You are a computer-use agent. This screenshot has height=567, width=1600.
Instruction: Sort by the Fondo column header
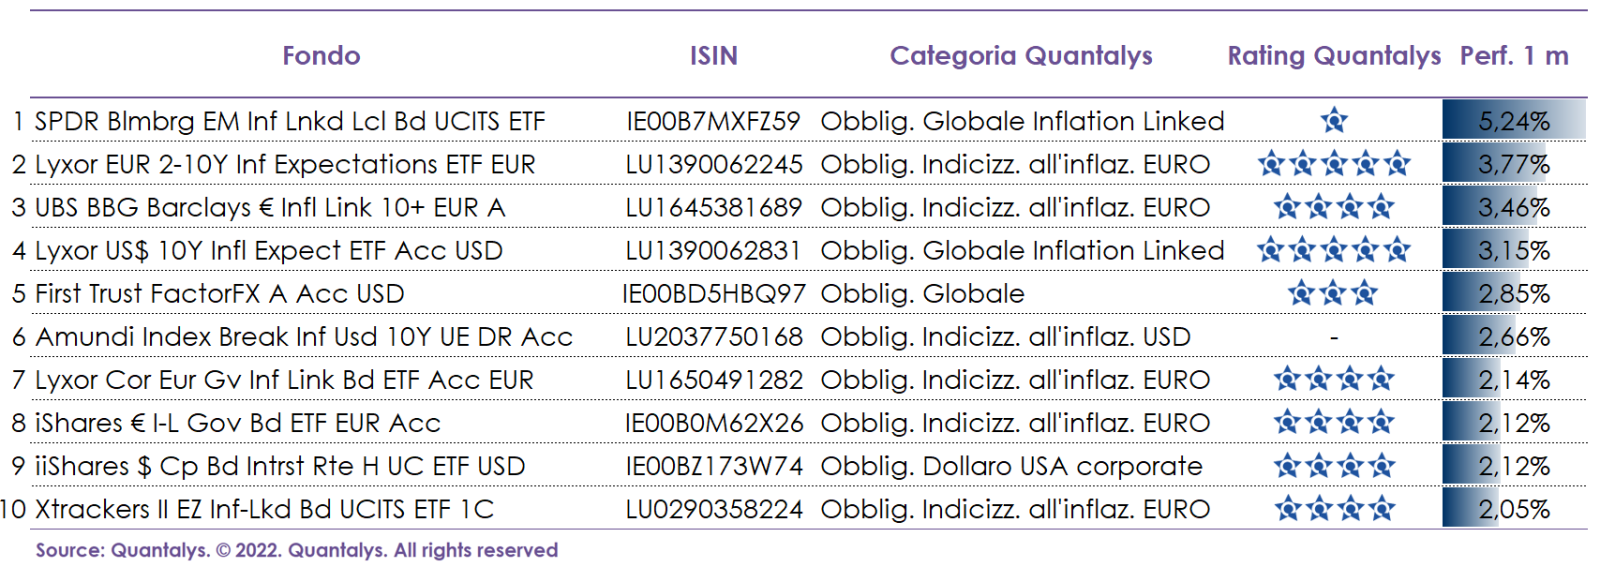point(321,56)
